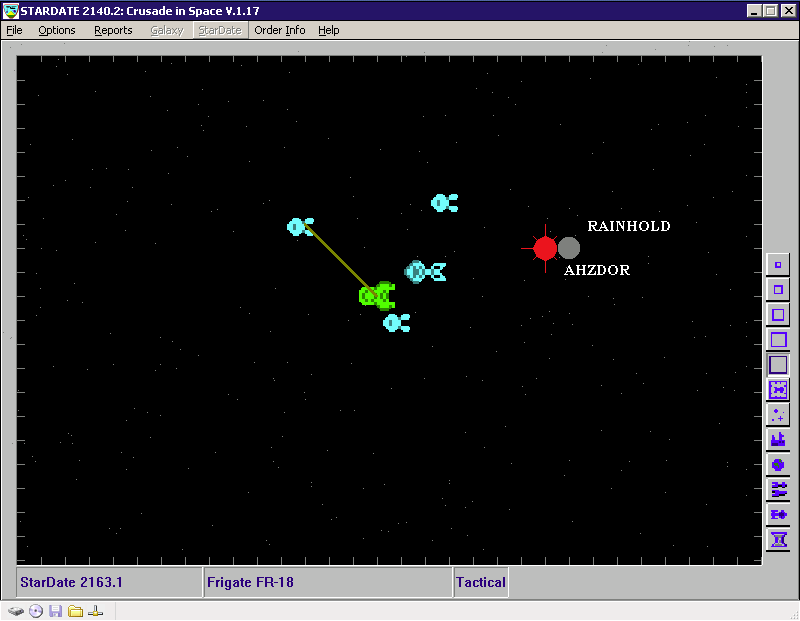Click the single ship with arrow icon
Viewport: 800px width, 621px height.
[x=778, y=515]
